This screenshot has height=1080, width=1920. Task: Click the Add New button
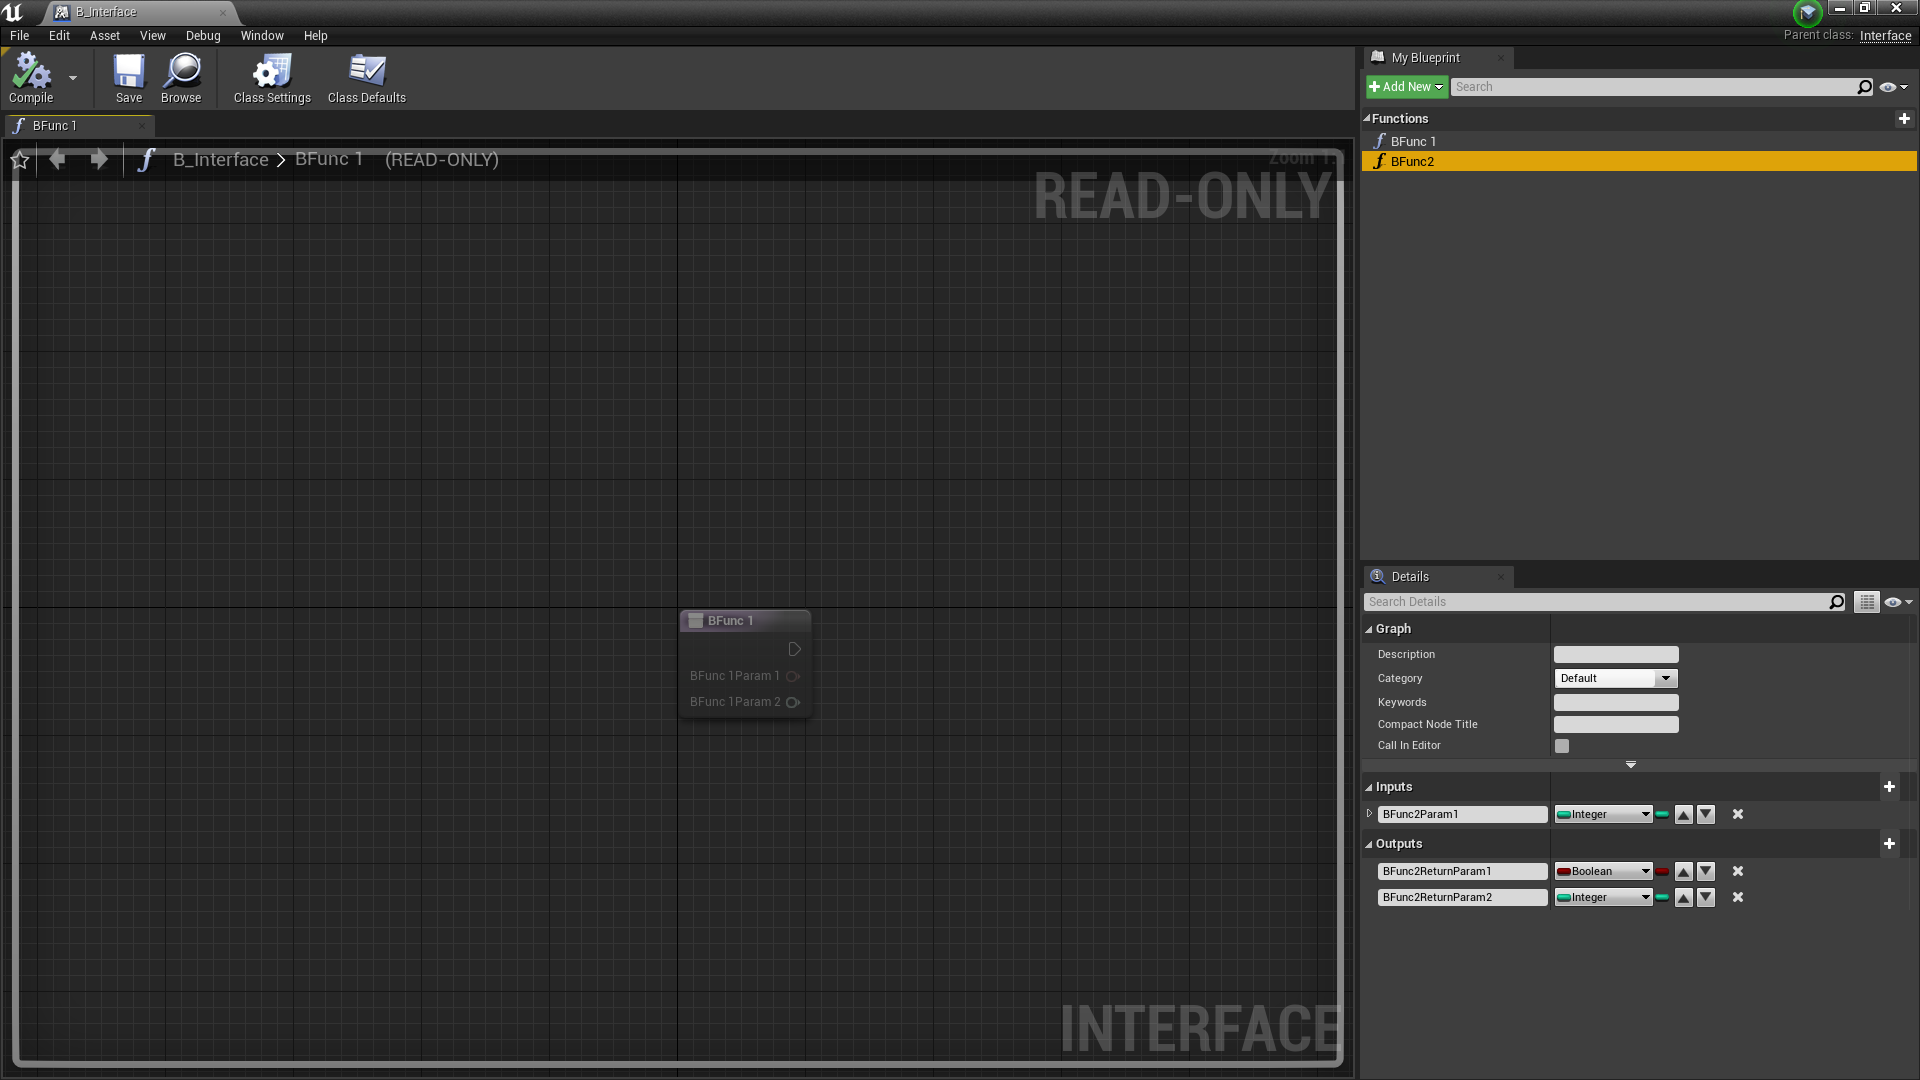tap(1405, 87)
